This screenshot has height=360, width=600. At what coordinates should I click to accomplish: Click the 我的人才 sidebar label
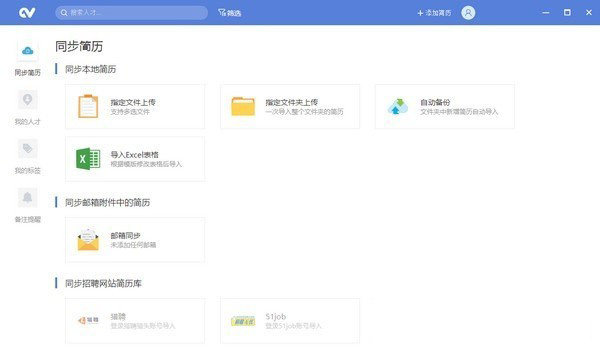28,122
